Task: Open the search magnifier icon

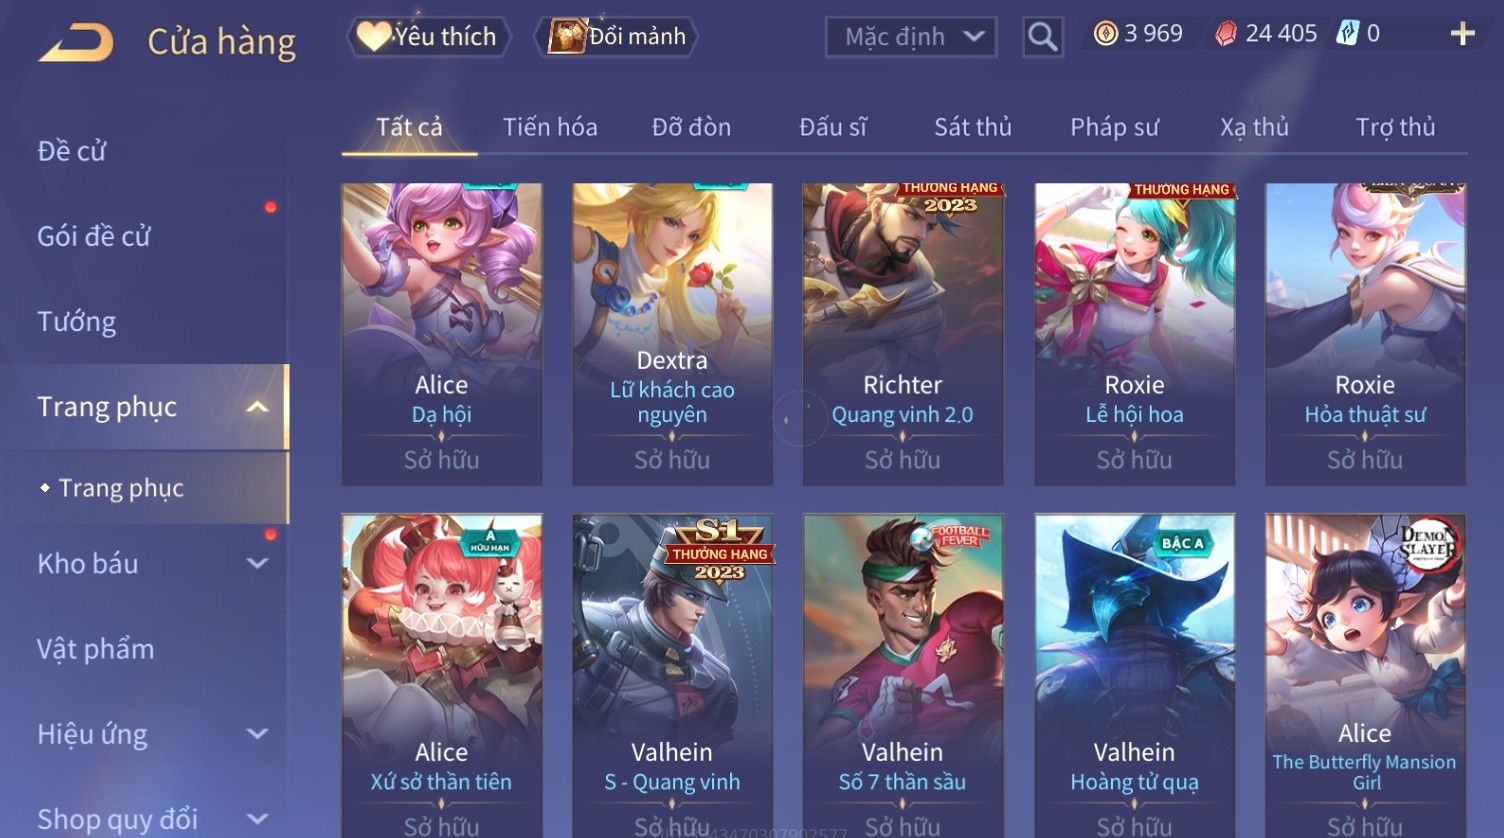Action: pos(1042,37)
